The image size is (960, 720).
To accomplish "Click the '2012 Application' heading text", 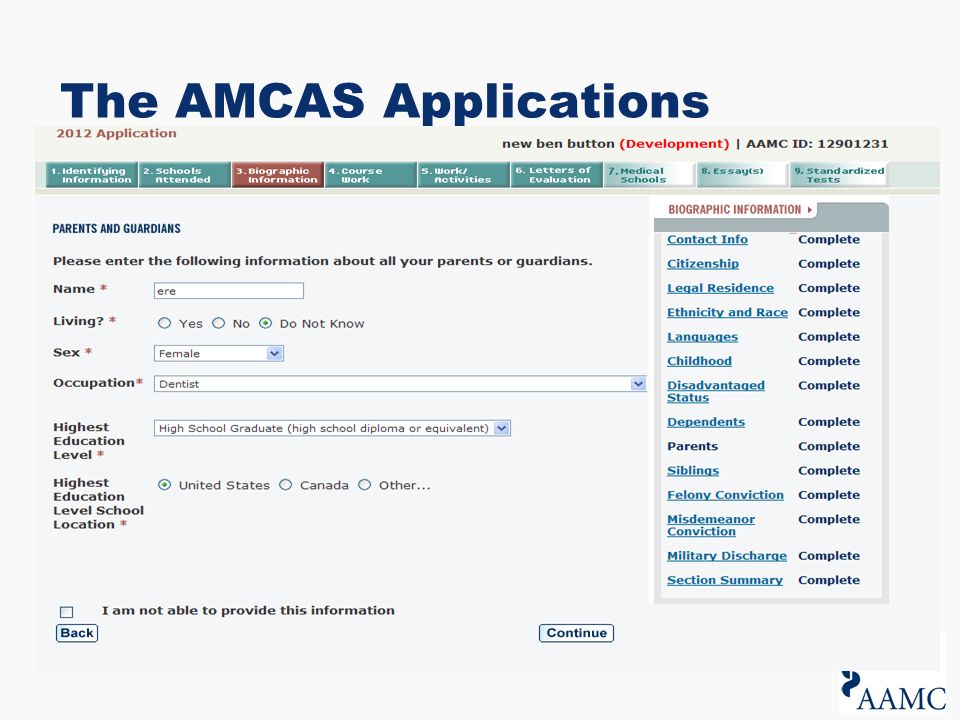I will click(116, 133).
